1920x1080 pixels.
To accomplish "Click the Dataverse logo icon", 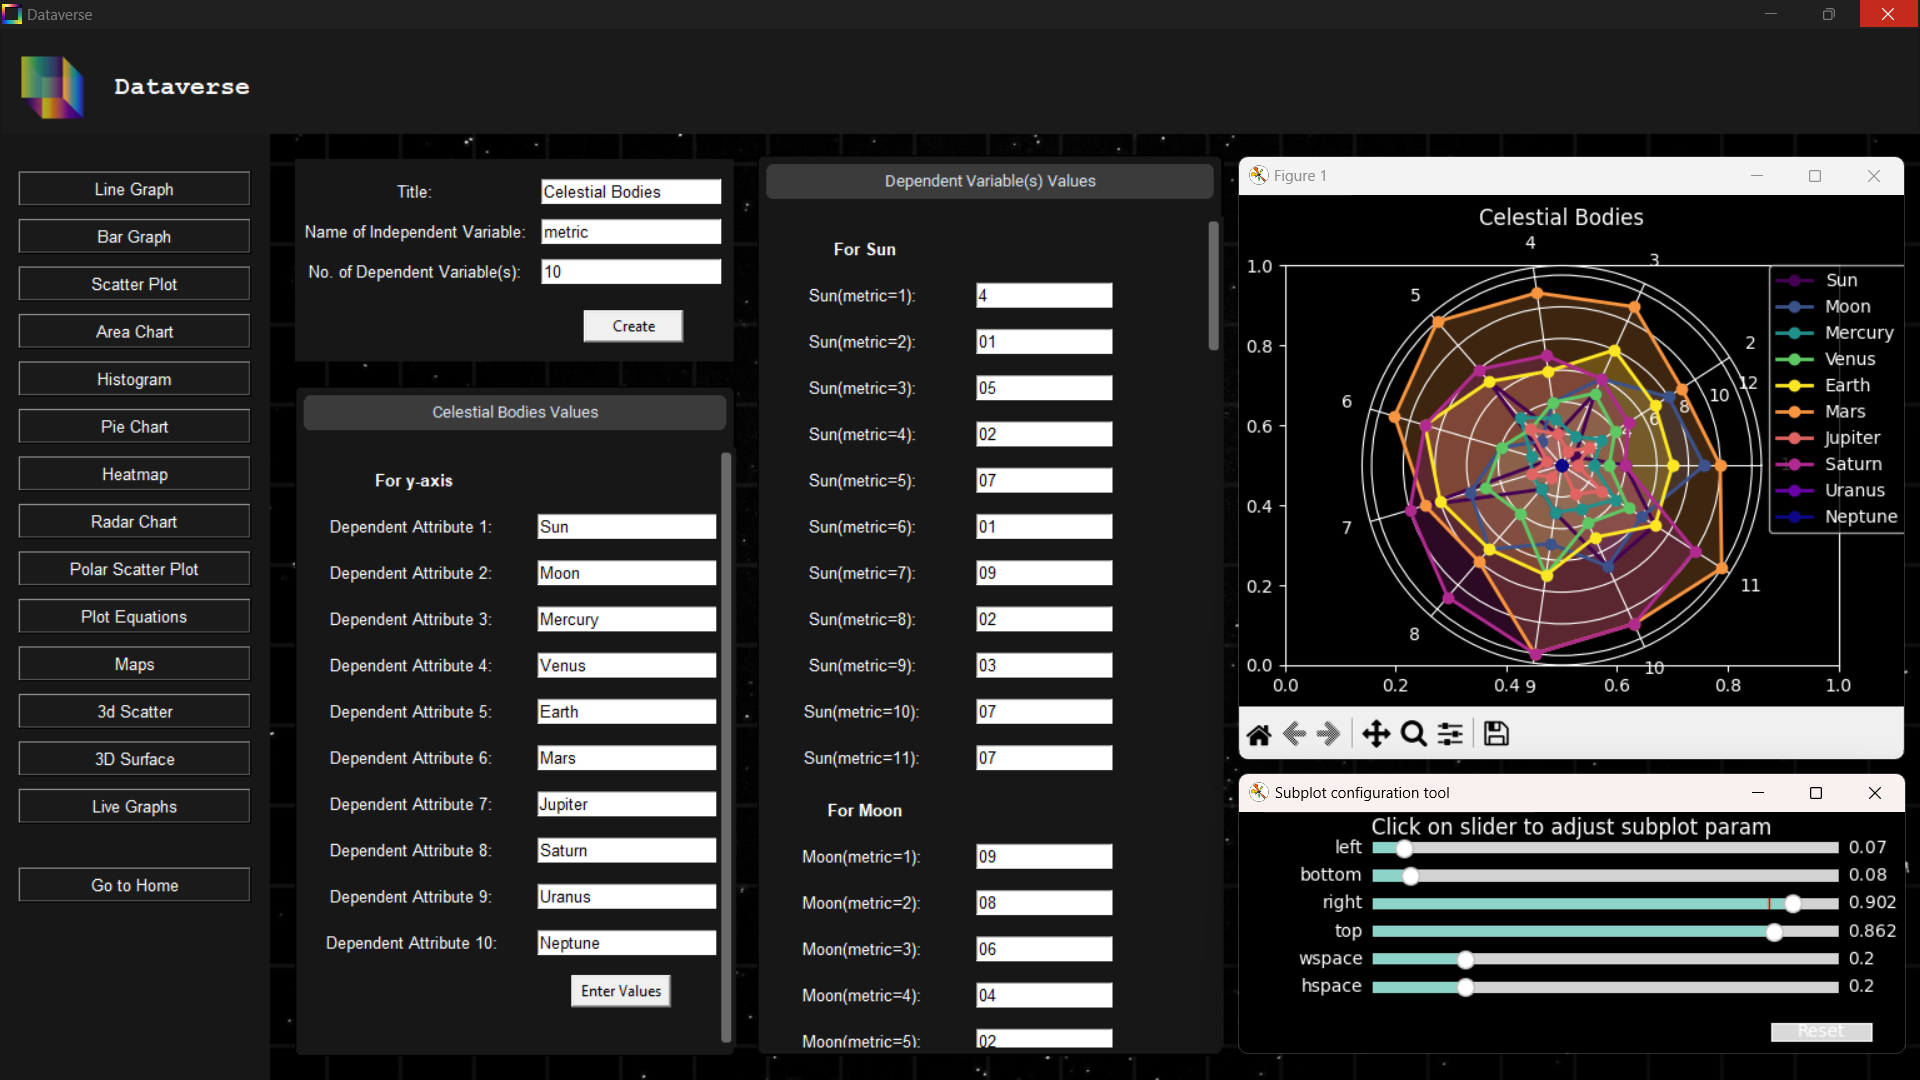I will point(52,87).
